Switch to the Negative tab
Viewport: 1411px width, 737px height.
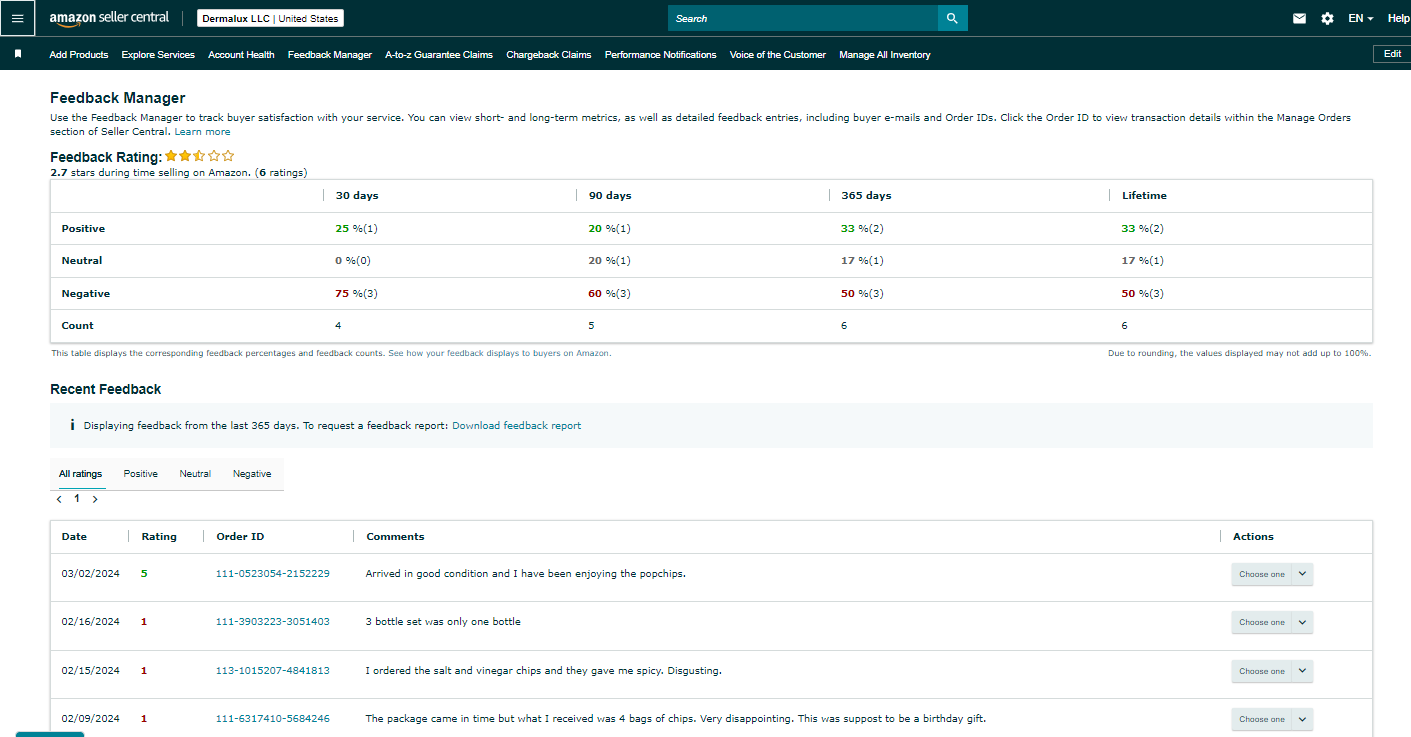252,474
